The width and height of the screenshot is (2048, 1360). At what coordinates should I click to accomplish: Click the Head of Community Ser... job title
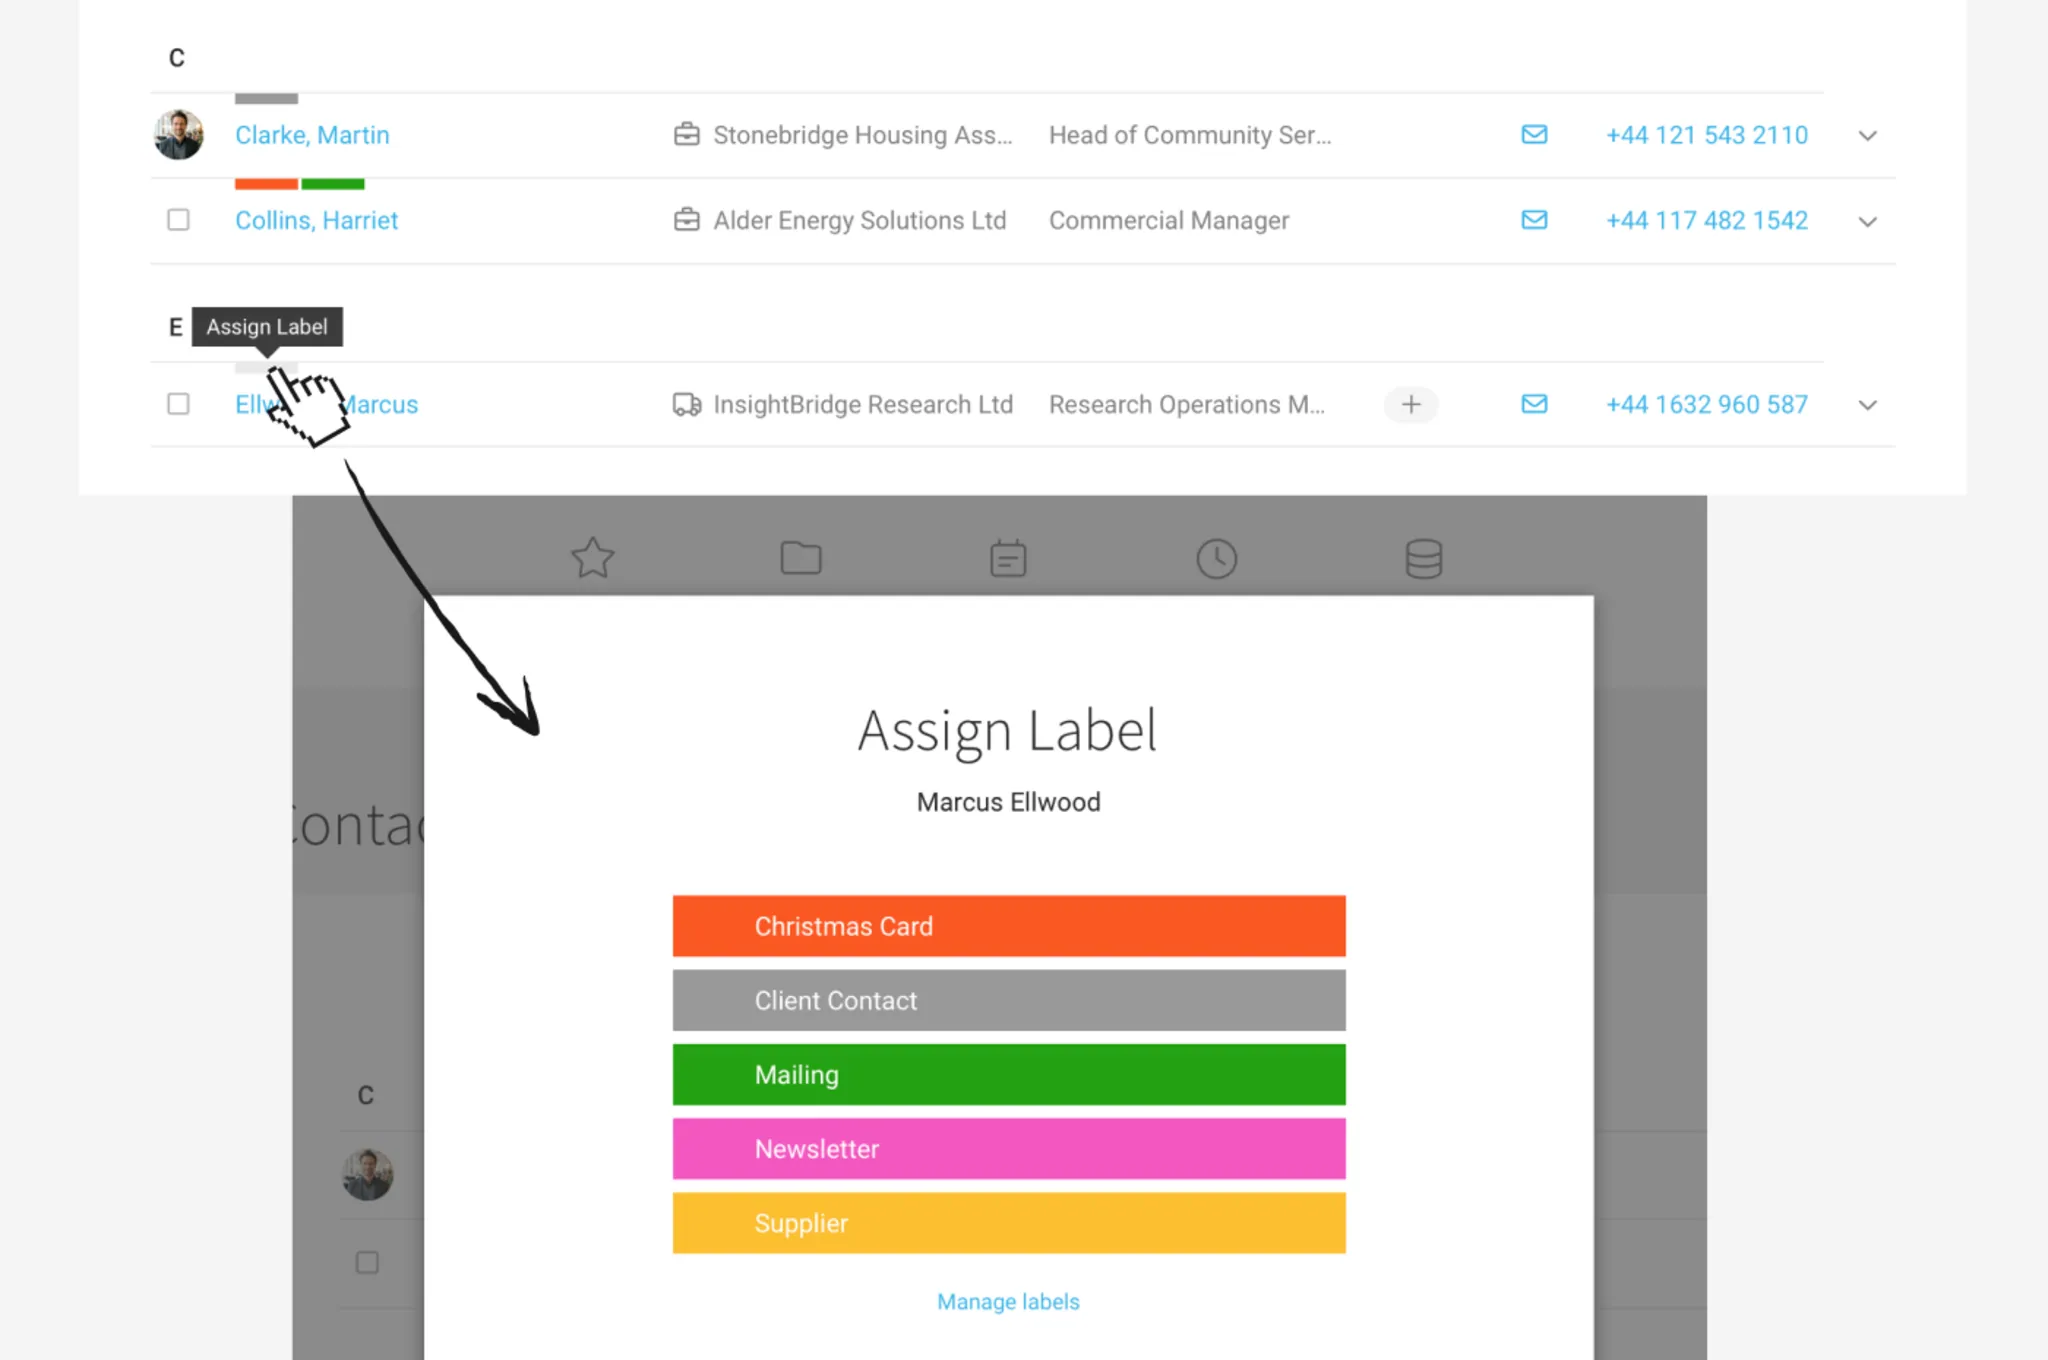coord(1190,135)
